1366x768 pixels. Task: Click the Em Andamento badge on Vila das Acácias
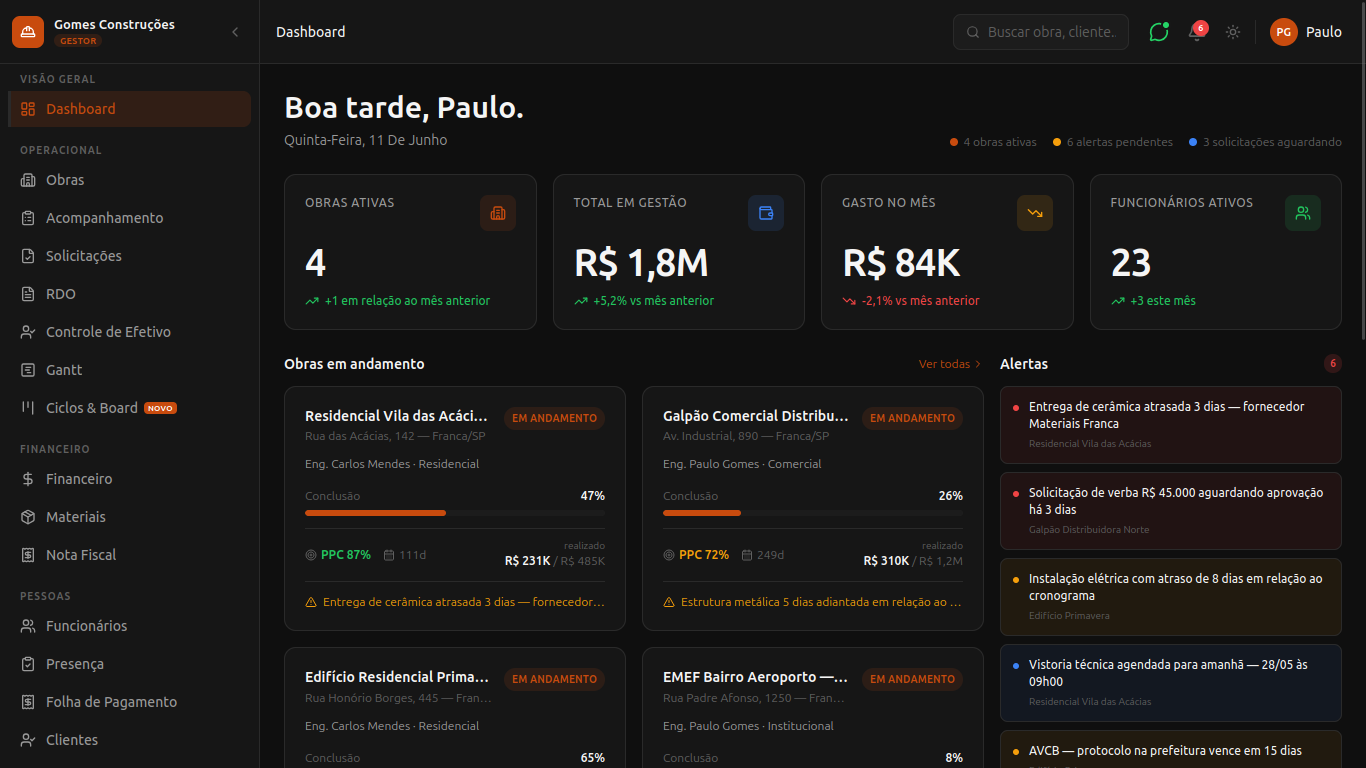pyautogui.click(x=554, y=418)
